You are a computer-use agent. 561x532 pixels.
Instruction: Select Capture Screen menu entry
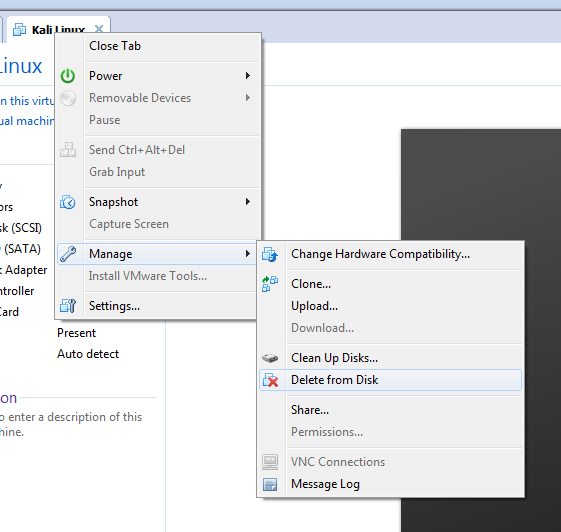(x=158, y=224)
